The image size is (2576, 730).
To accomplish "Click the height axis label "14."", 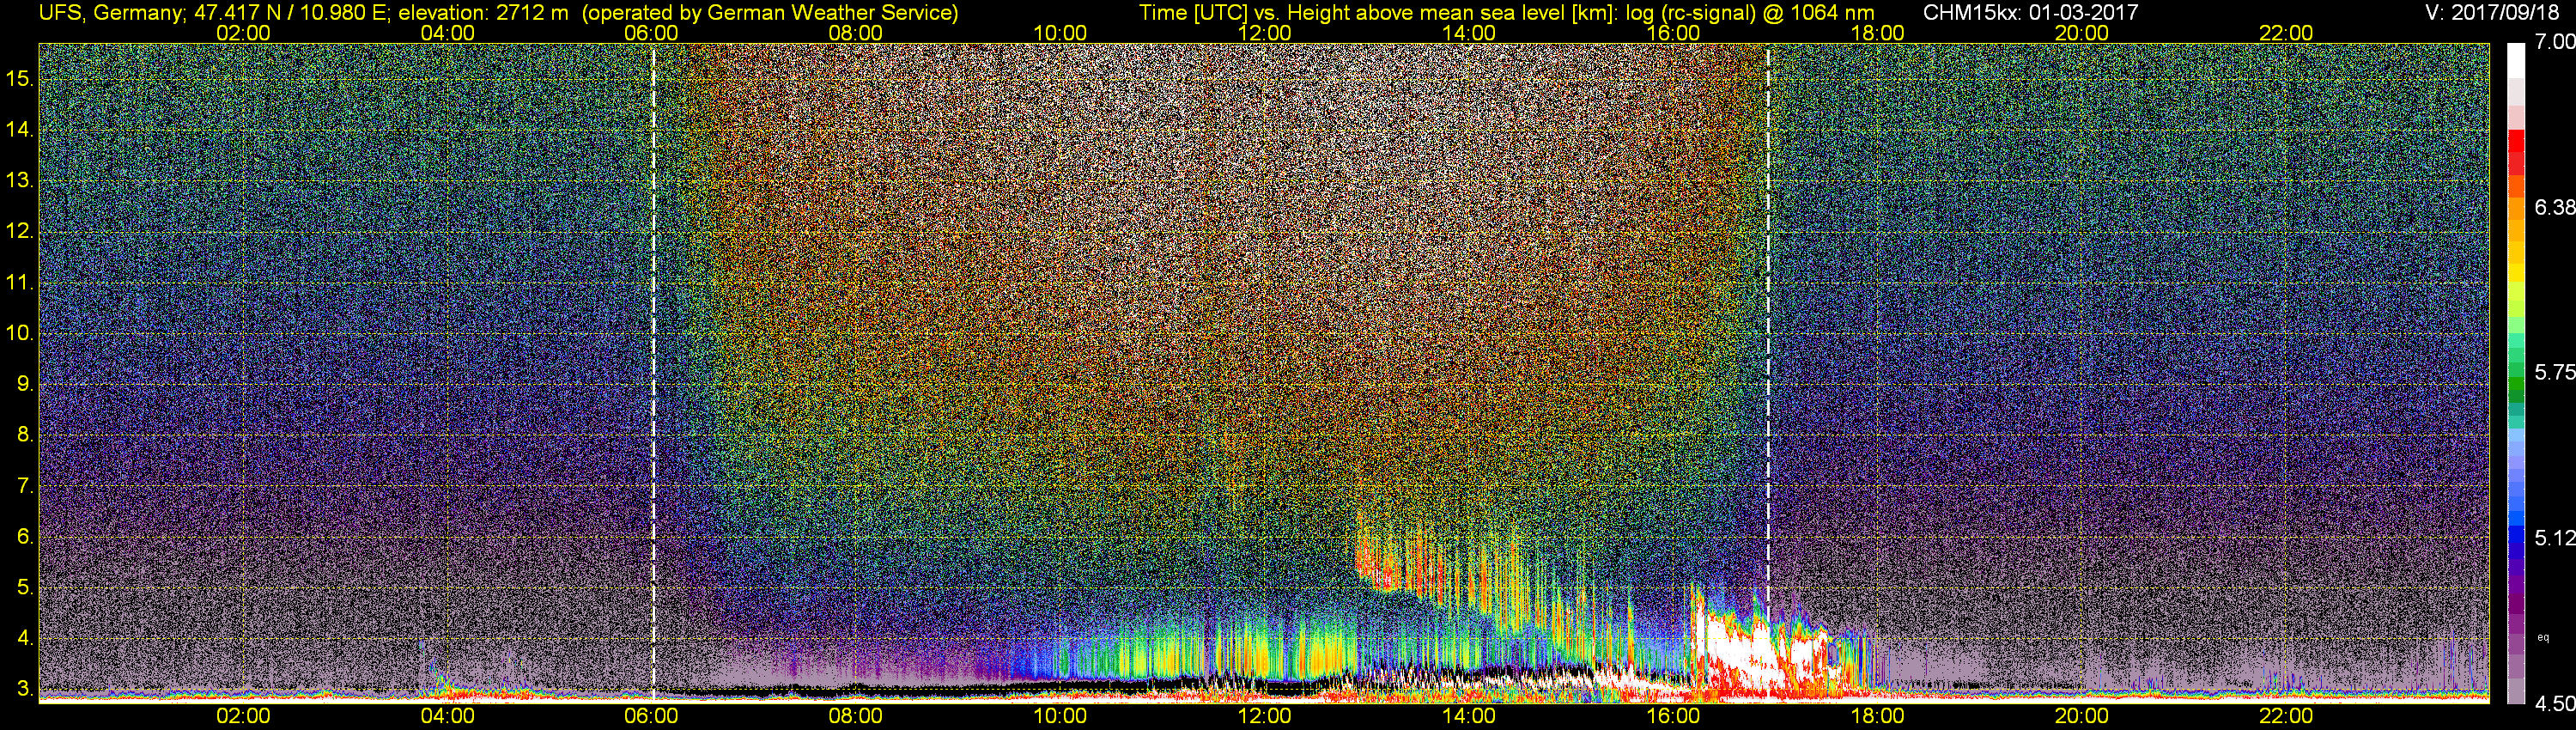I will pos(20,129).
